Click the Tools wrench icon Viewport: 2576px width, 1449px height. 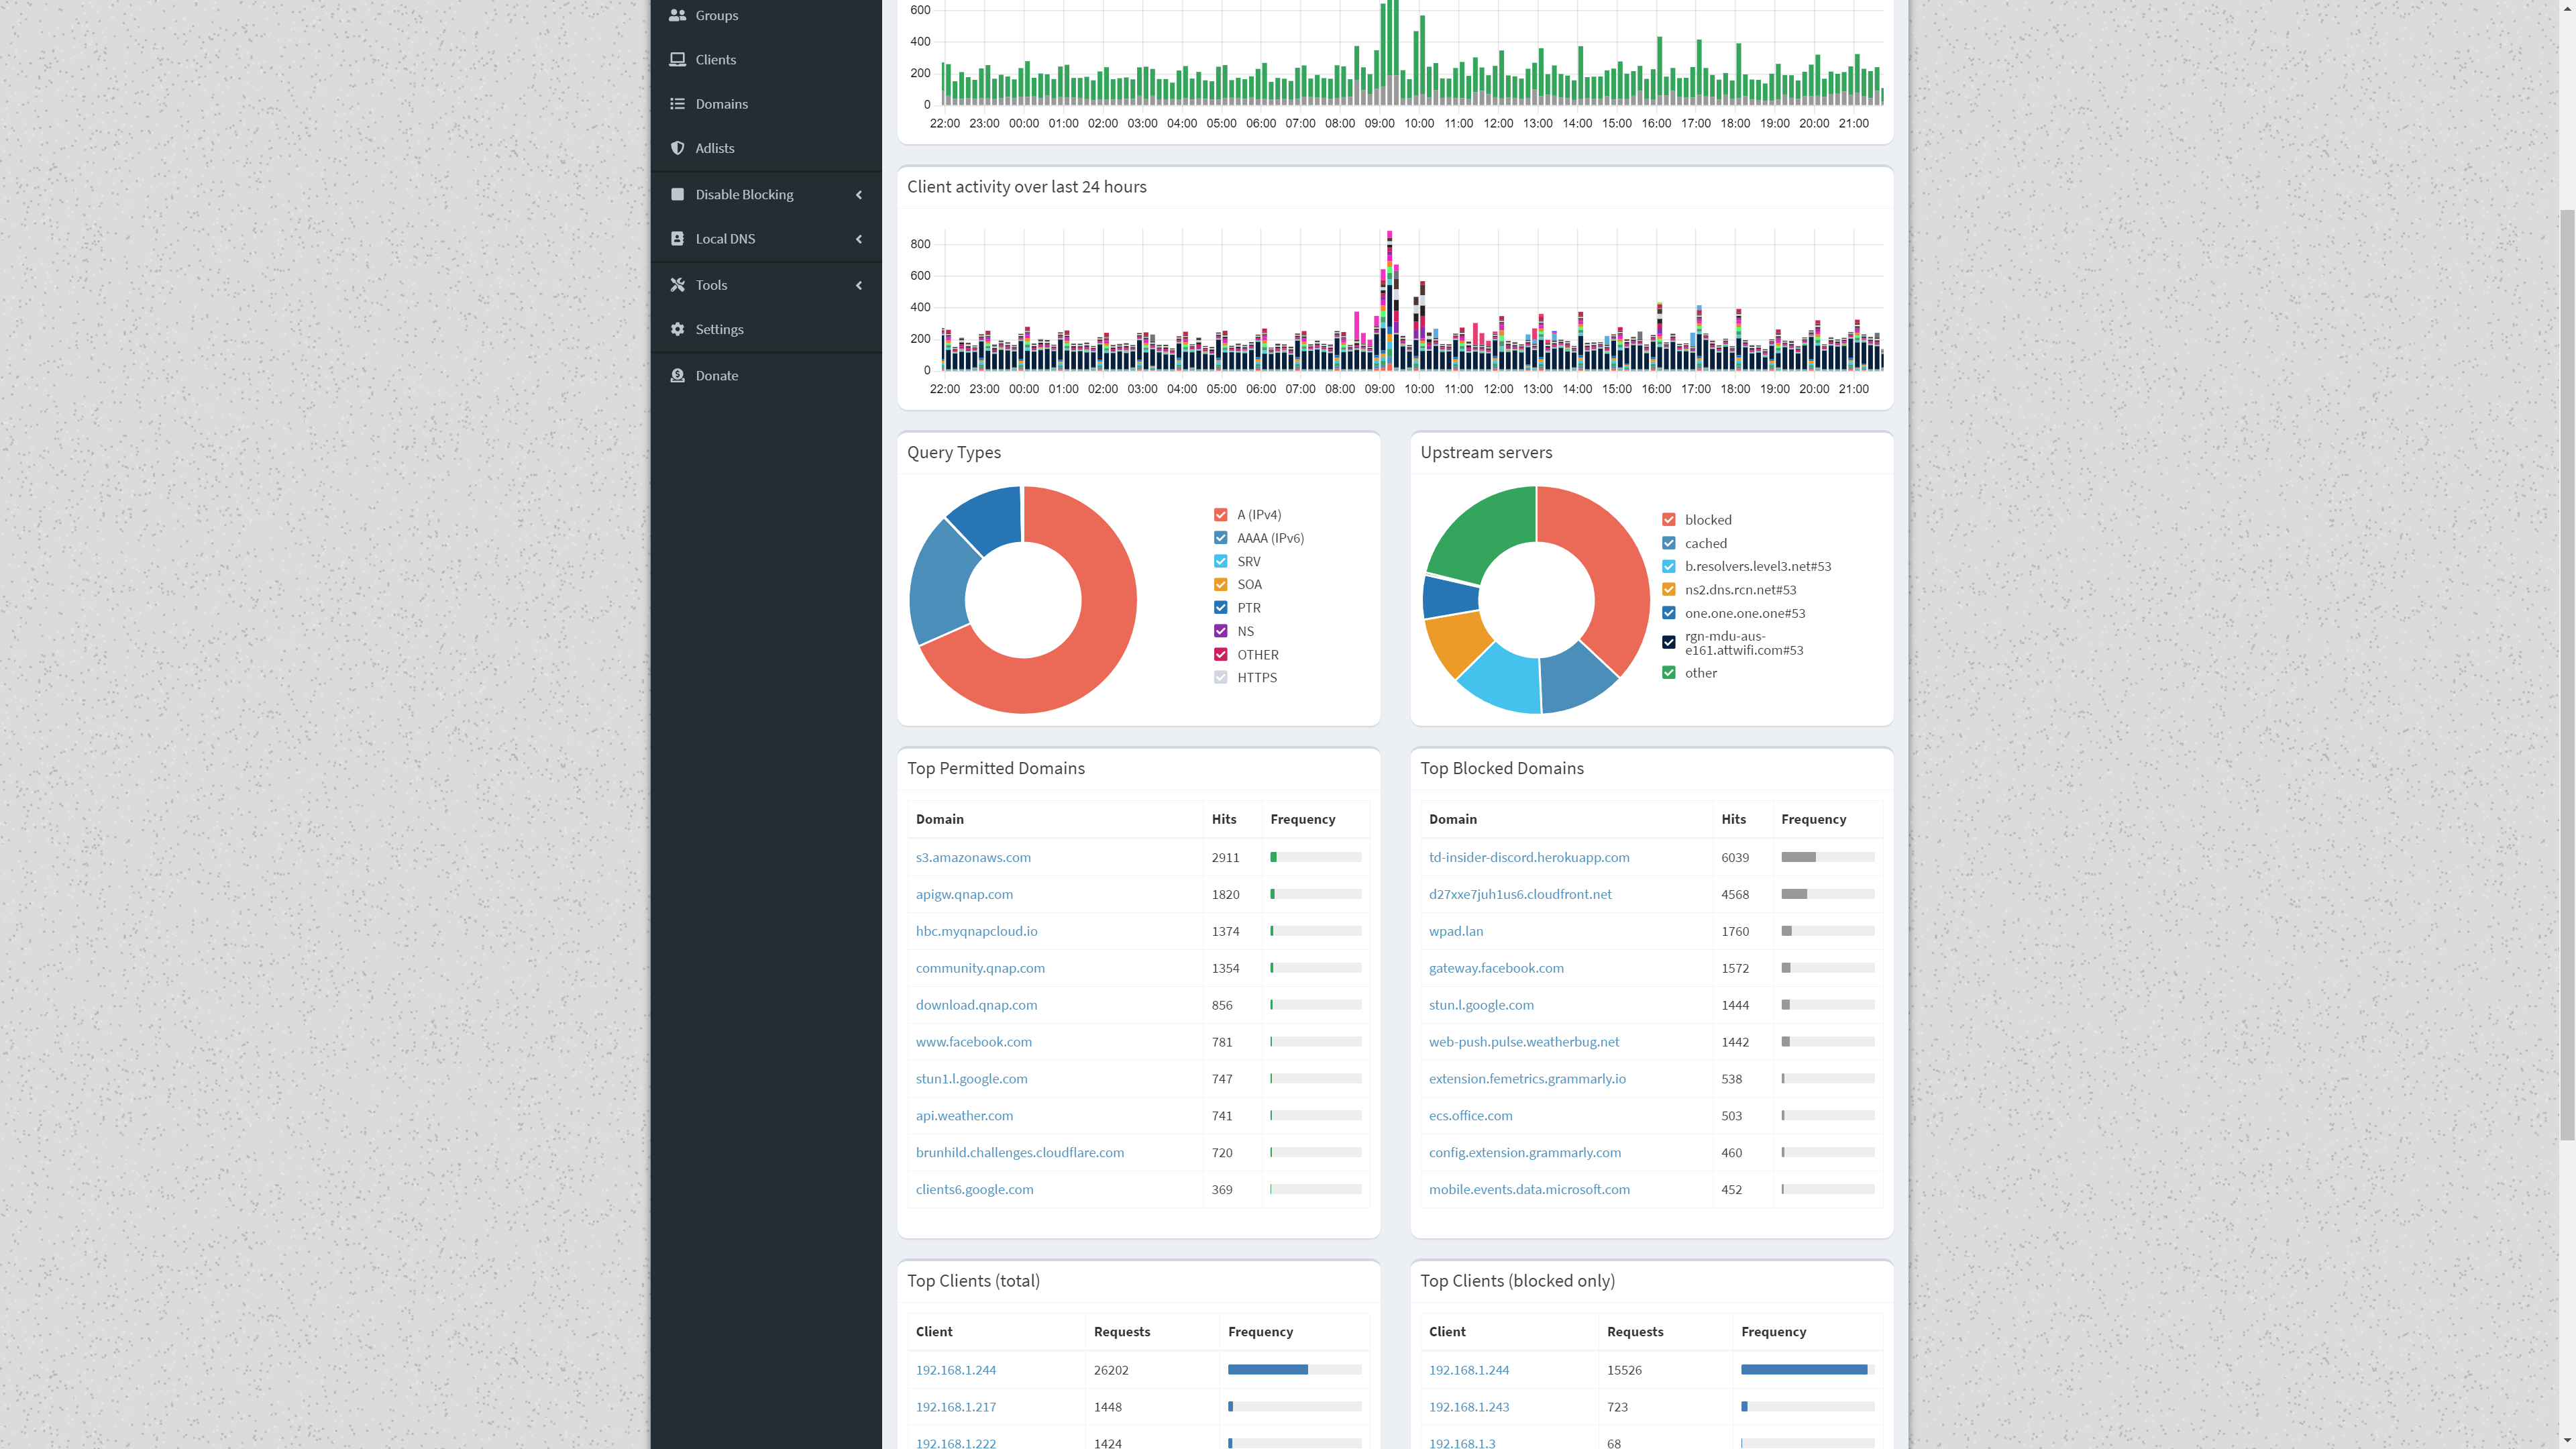point(677,285)
